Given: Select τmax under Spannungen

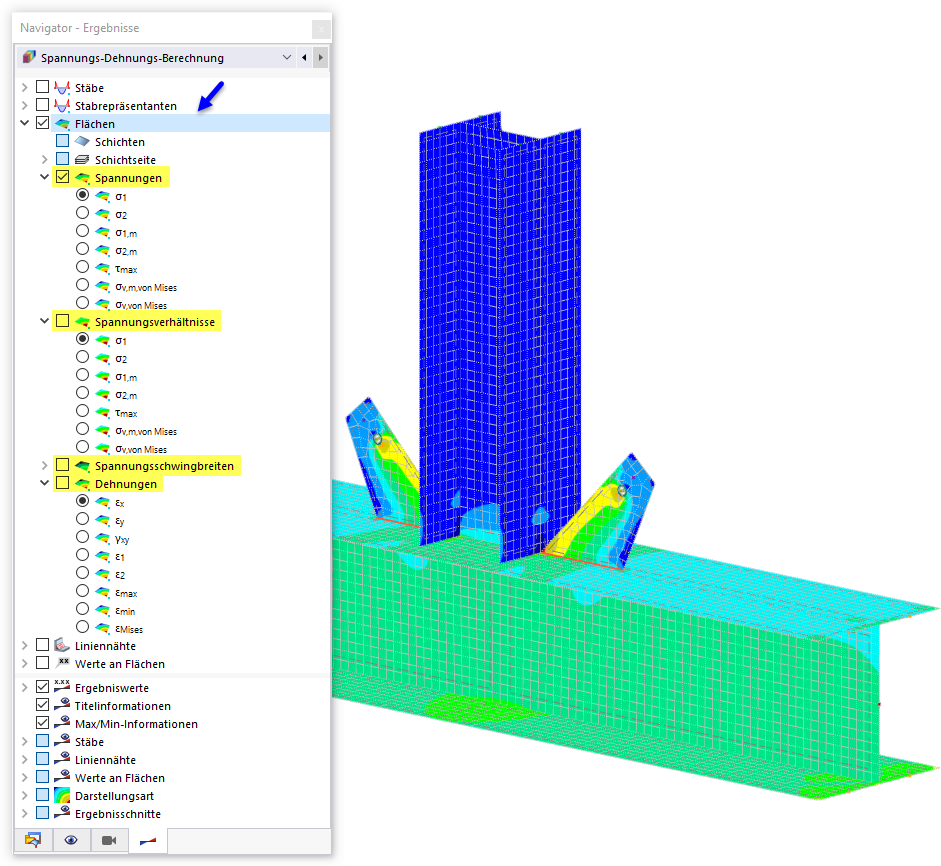Looking at the screenshot, I should click(x=82, y=267).
